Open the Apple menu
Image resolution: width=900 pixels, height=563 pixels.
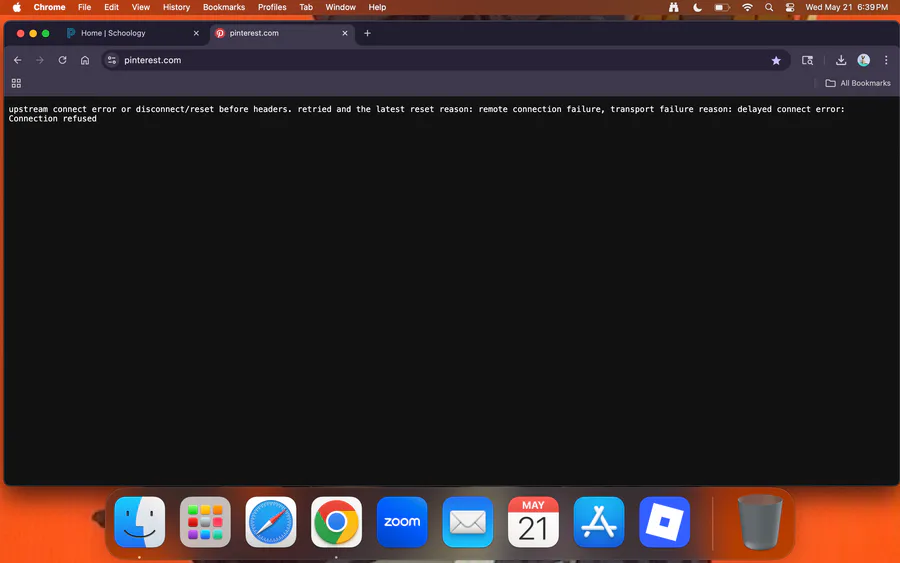[17, 7]
